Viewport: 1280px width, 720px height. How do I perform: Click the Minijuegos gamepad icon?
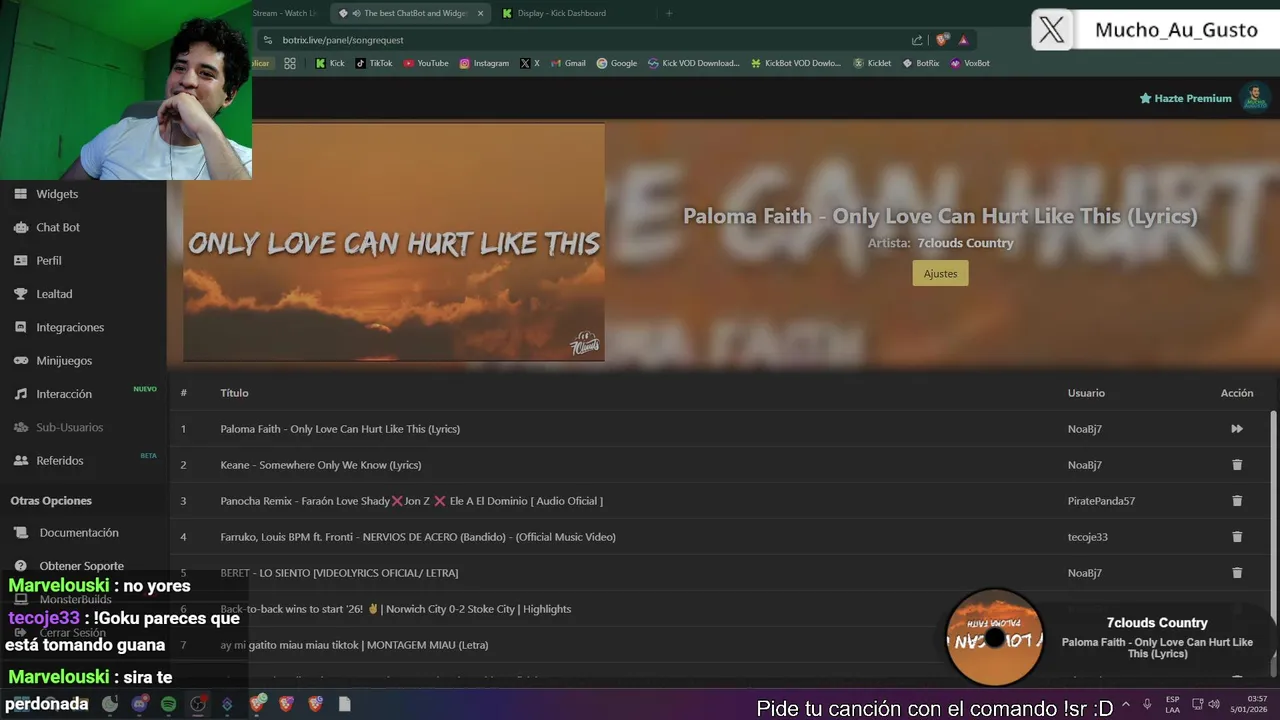pos(20,360)
